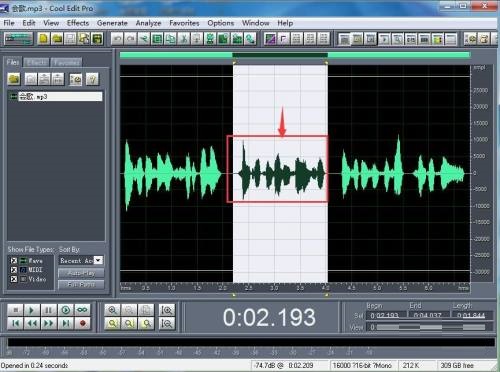
Task: Switch to the Files tab
Action: point(13,62)
